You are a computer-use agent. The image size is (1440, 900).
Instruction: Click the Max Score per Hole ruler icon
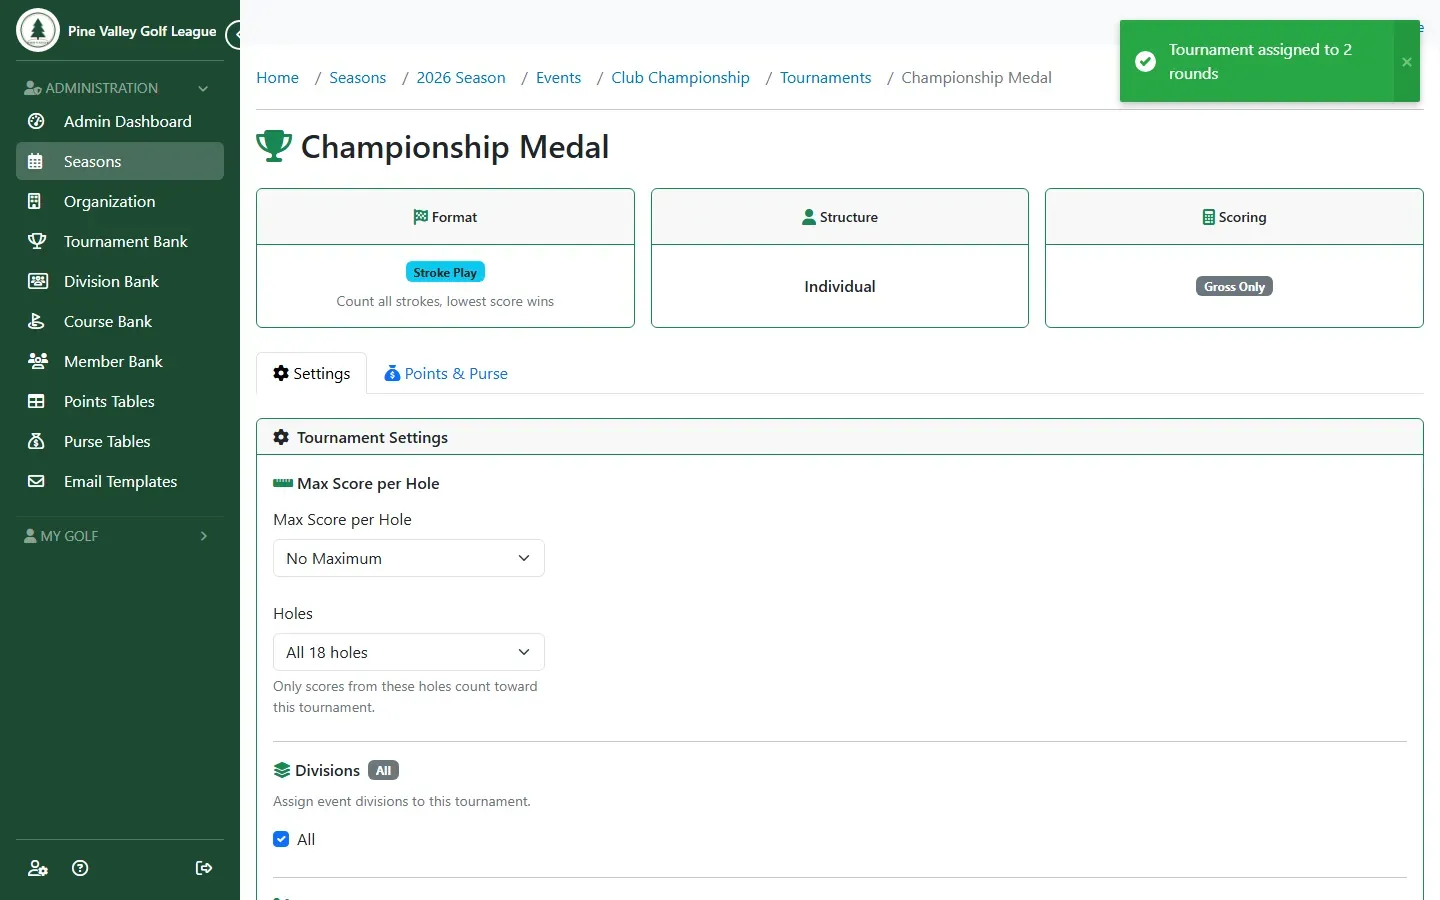coord(283,483)
